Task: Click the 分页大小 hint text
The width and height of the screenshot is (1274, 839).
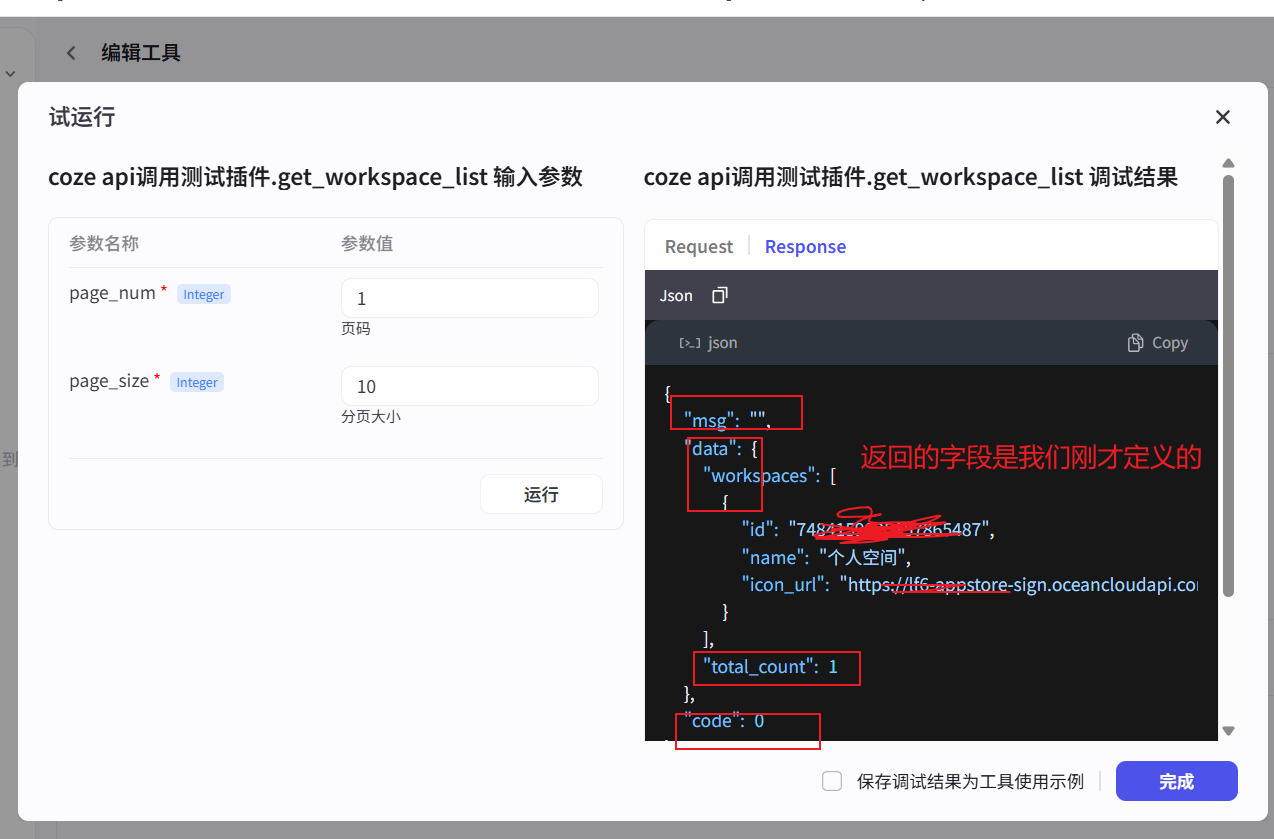Action: (371, 417)
